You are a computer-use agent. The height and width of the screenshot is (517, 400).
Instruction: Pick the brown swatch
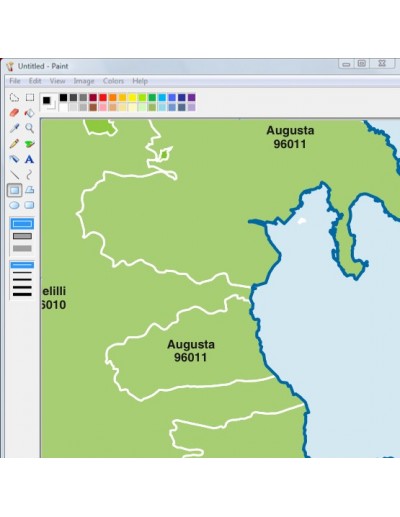click(93, 107)
